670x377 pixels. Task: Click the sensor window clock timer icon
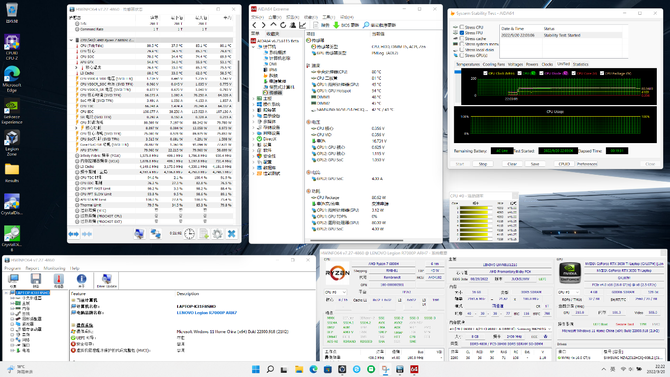click(x=189, y=234)
